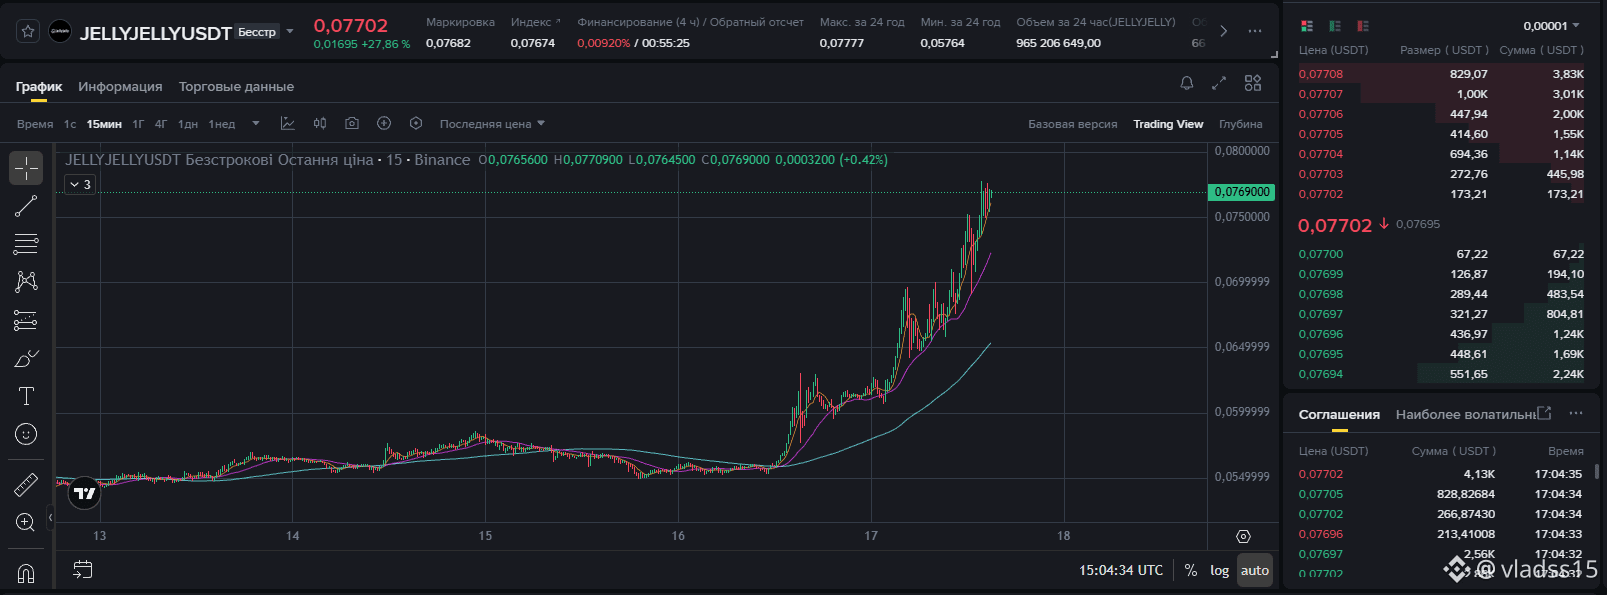Show next ticker stats with right arrow
1607x595 pixels.
[1223, 31]
